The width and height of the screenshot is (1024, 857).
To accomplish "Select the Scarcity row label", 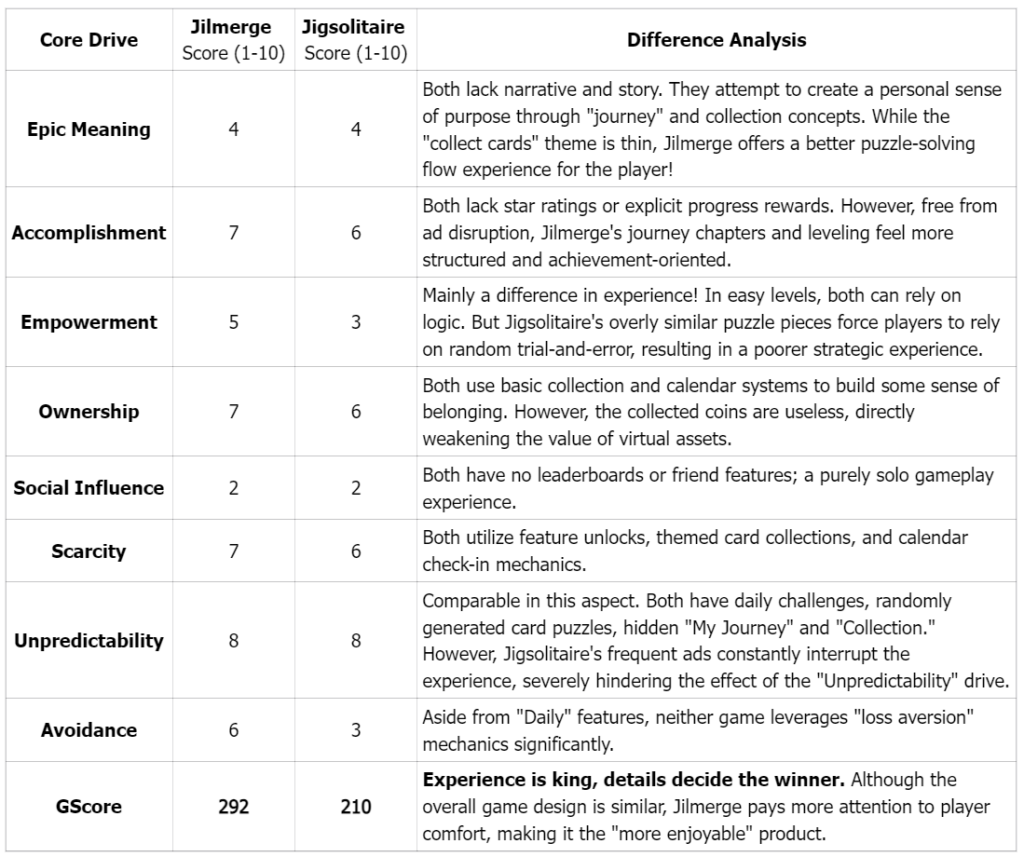I will (x=89, y=550).
